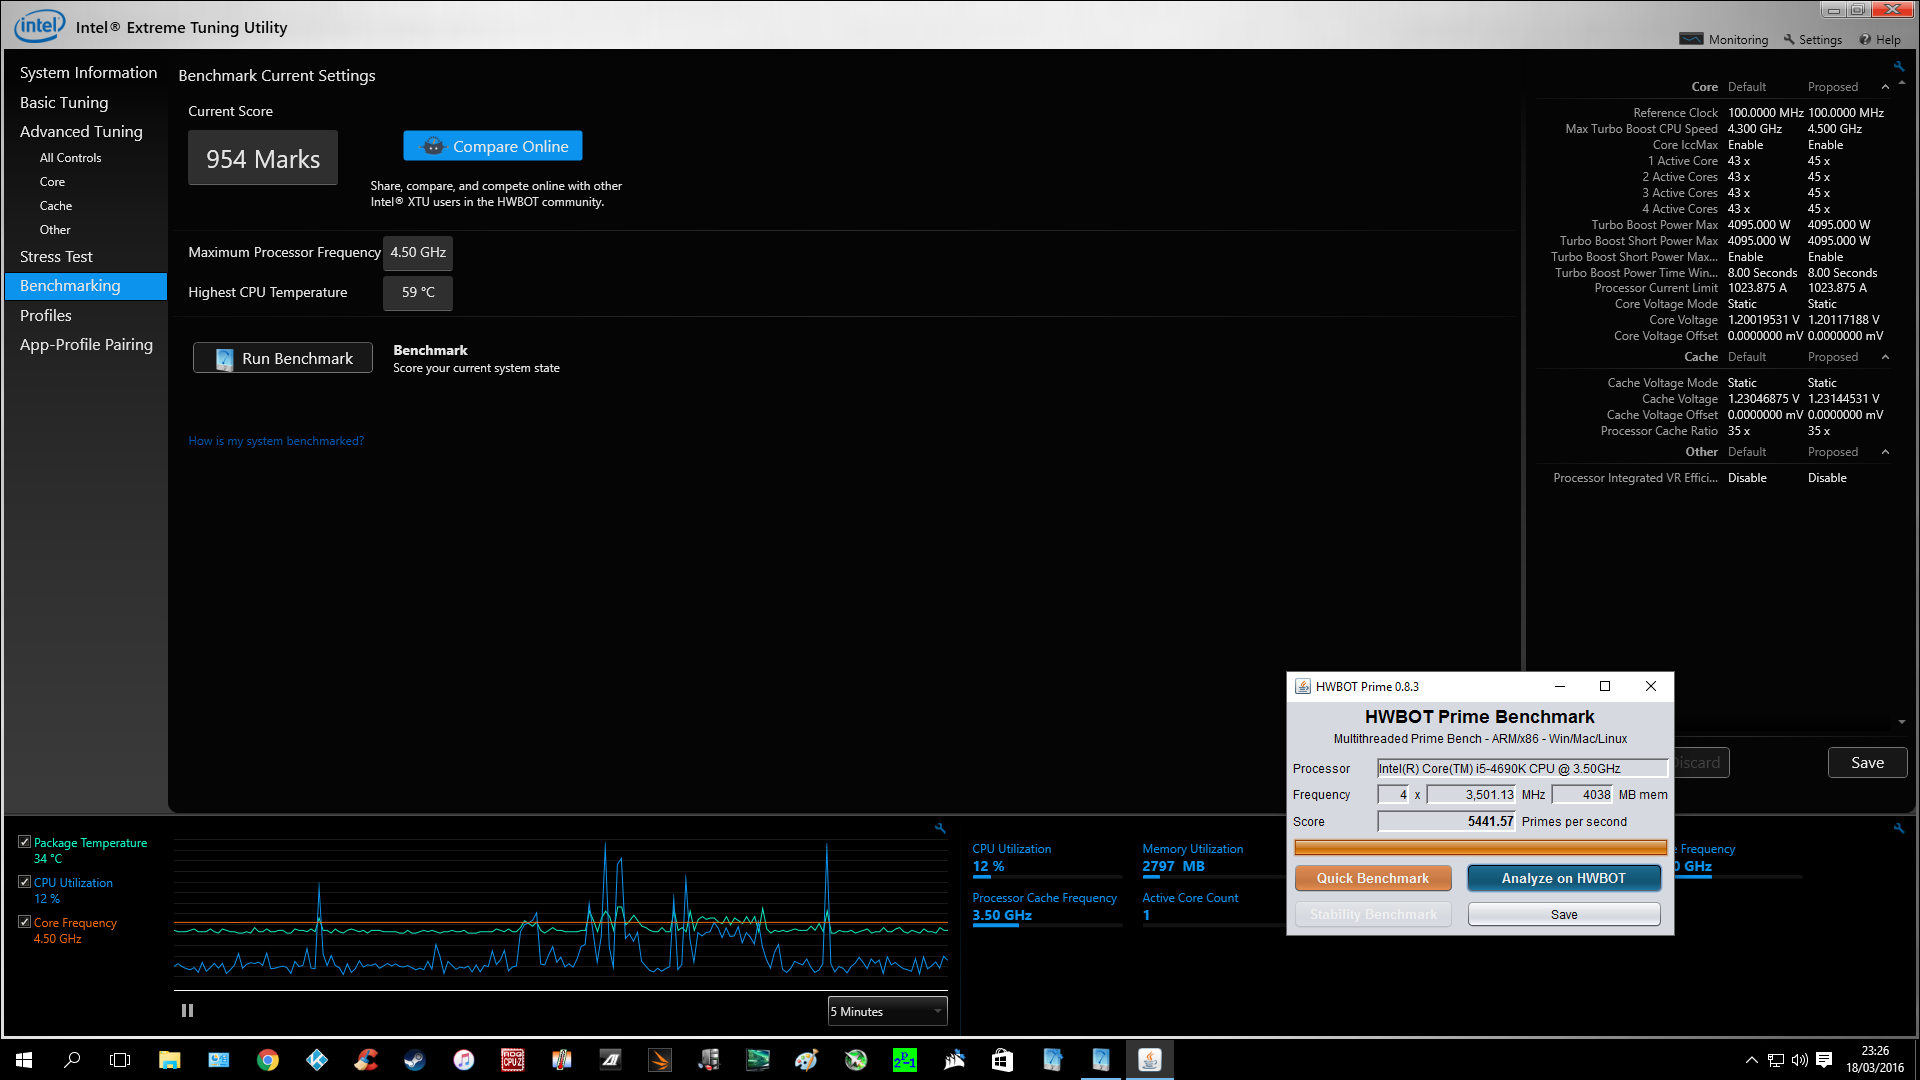
Task: Open Google Chrome from taskbar
Action: coord(268,1060)
